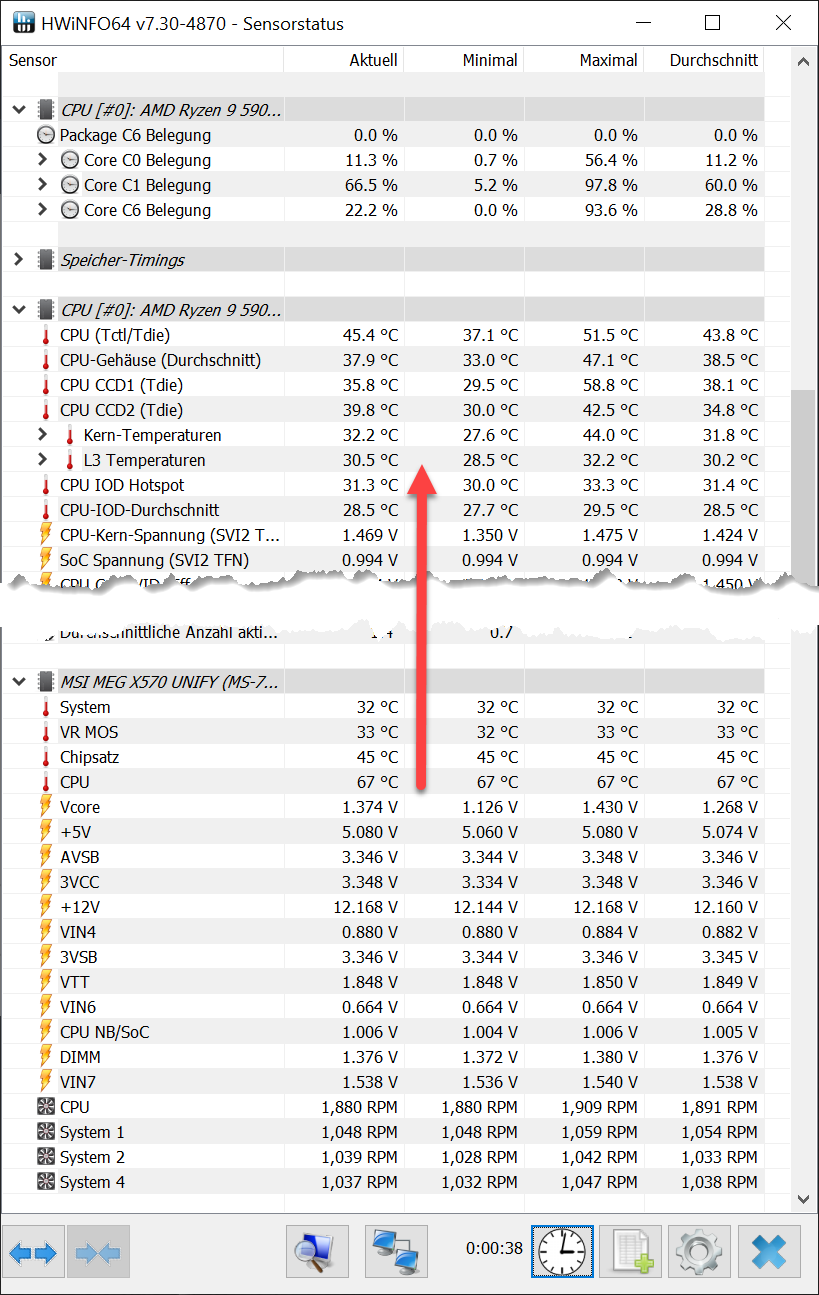Close sensors with the blue X button
819x1295 pixels.
pyautogui.click(x=769, y=1252)
